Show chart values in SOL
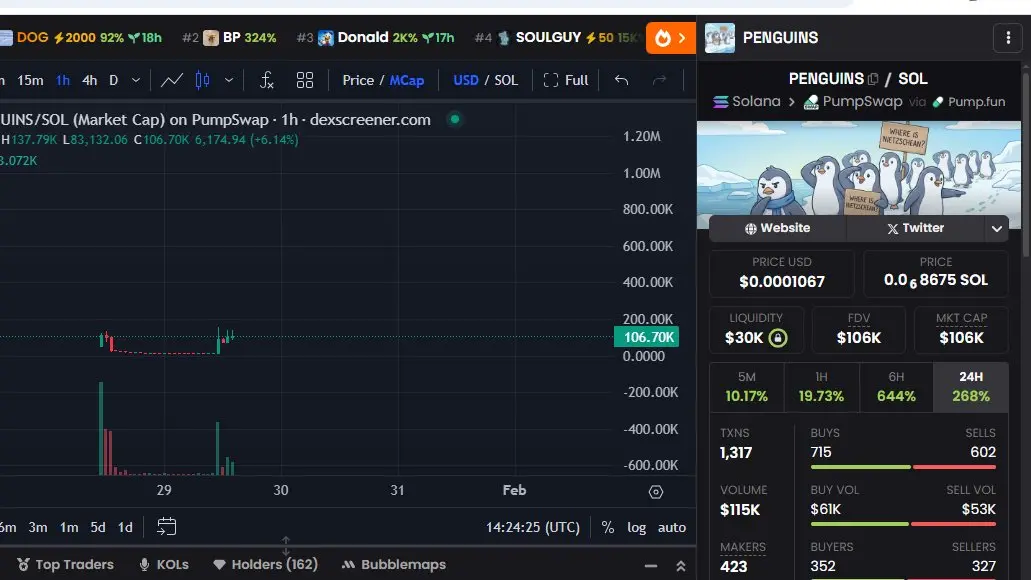The image size is (1031, 580). click(506, 80)
